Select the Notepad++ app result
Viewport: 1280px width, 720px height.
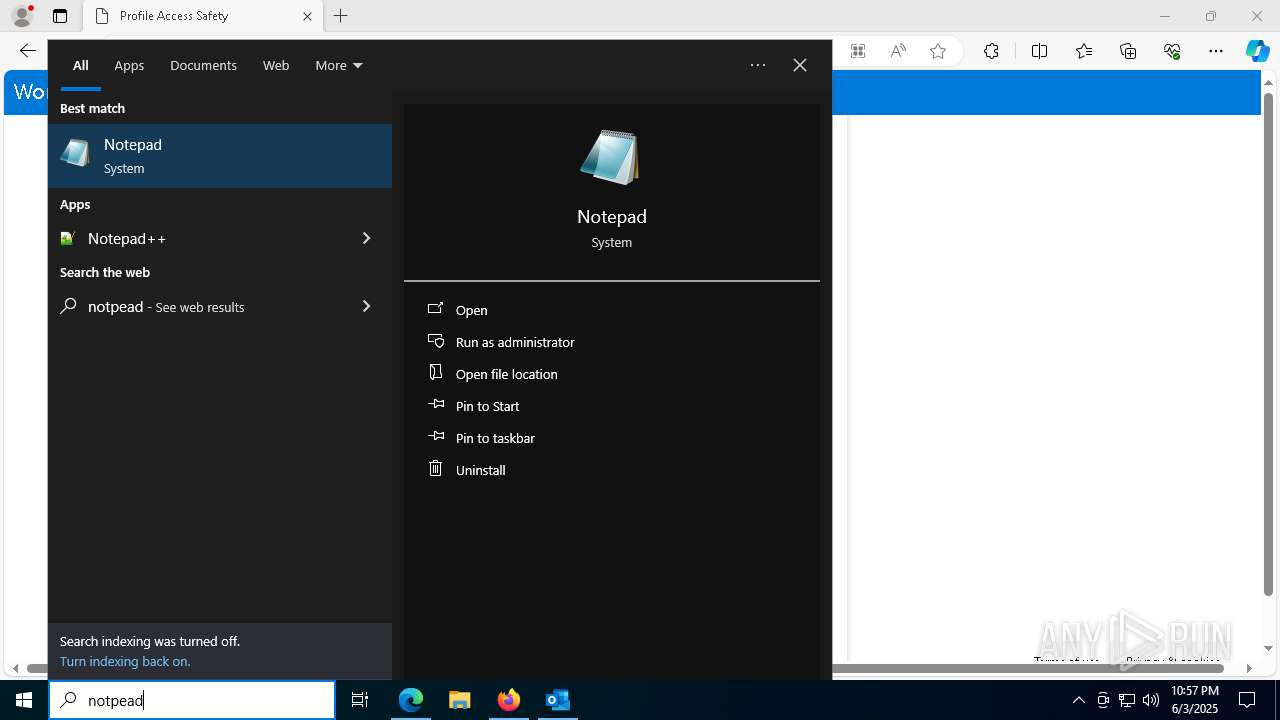click(x=195, y=238)
